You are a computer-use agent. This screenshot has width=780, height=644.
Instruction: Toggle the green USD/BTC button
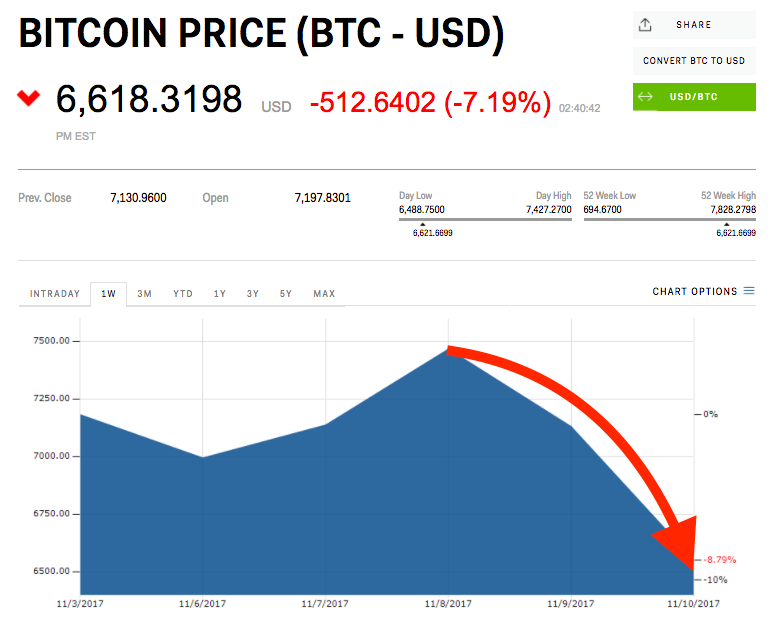coord(694,96)
